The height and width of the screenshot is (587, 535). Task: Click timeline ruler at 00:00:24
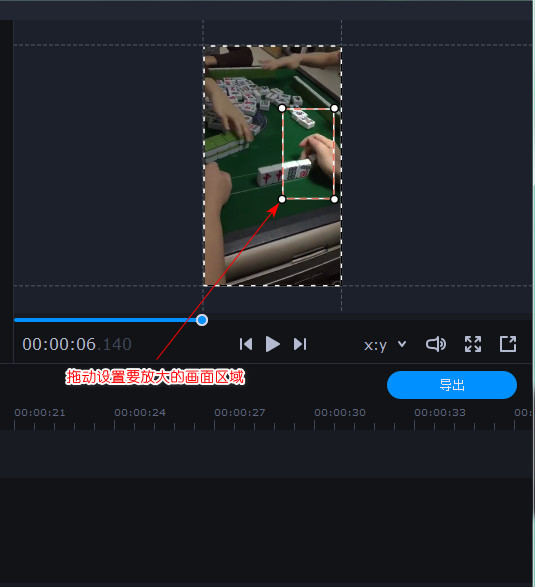click(140, 413)
